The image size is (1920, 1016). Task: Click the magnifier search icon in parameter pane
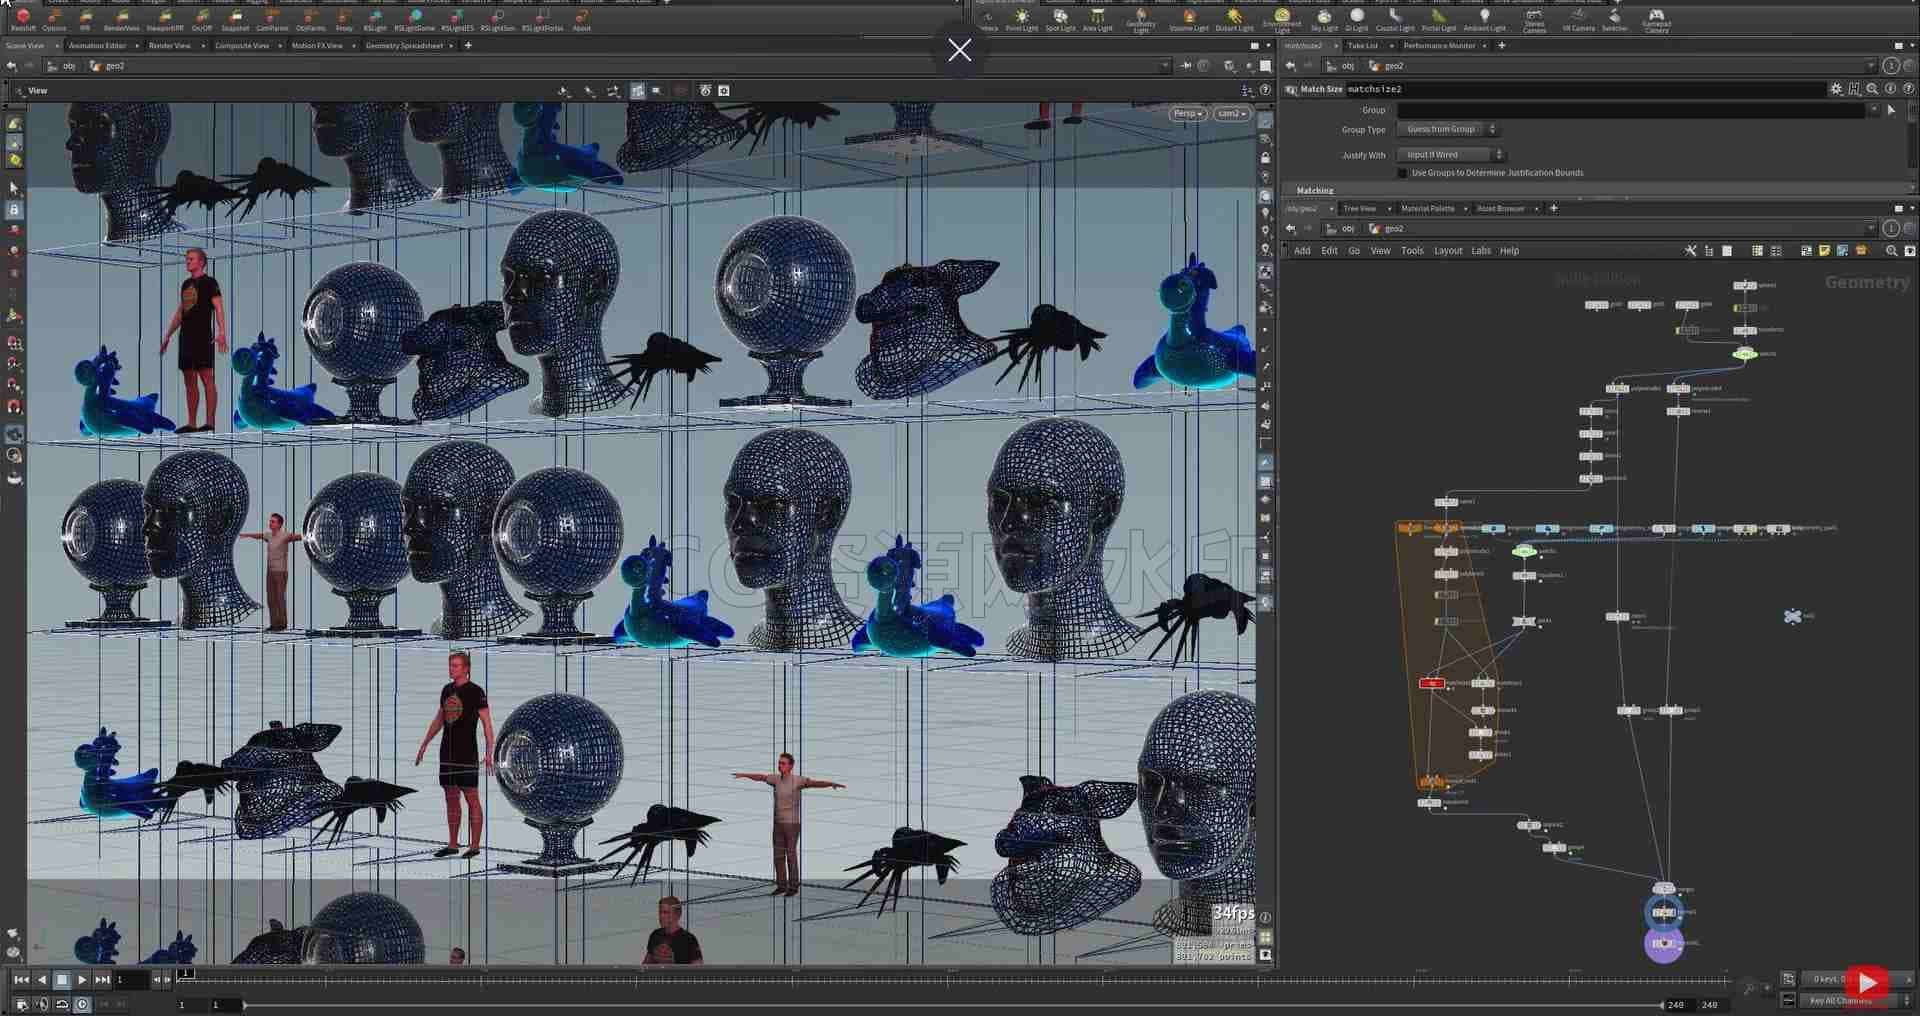[1872, 89]
